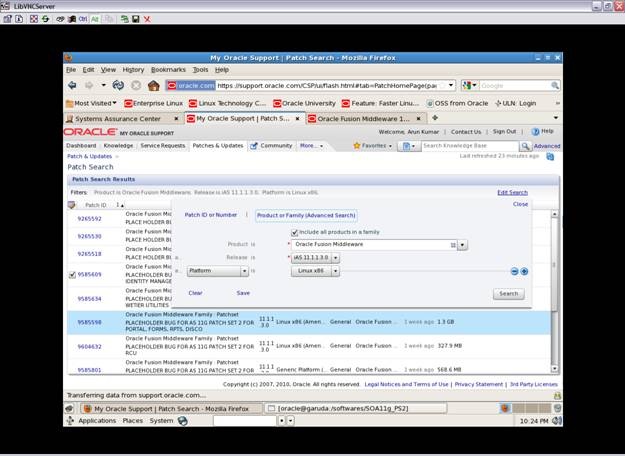Switch to Patch ID or Number tab

pyautogui.click(x=210, y=215)
